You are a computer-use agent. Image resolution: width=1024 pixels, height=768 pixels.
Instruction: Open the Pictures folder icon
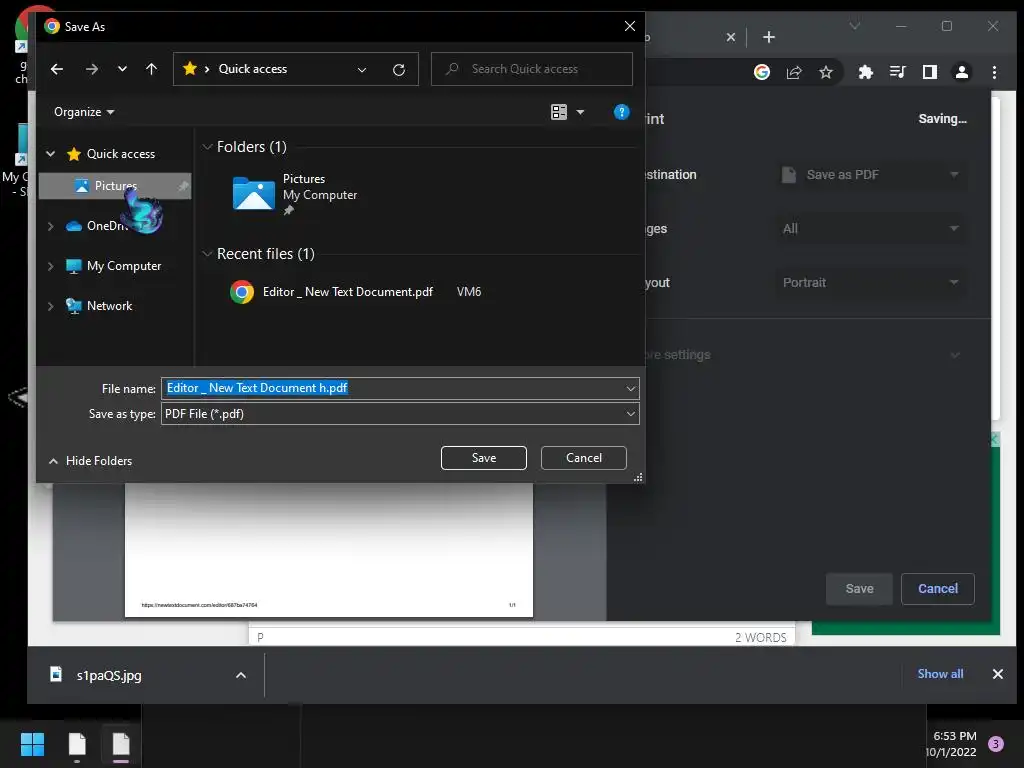[253, 193]
